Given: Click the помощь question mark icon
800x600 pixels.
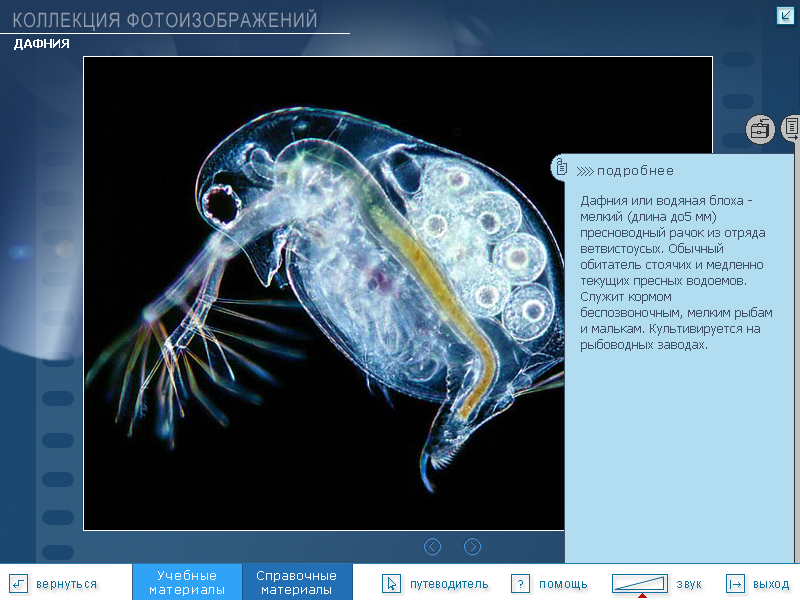Looking at the screenshot, I should tap(520, 583).
